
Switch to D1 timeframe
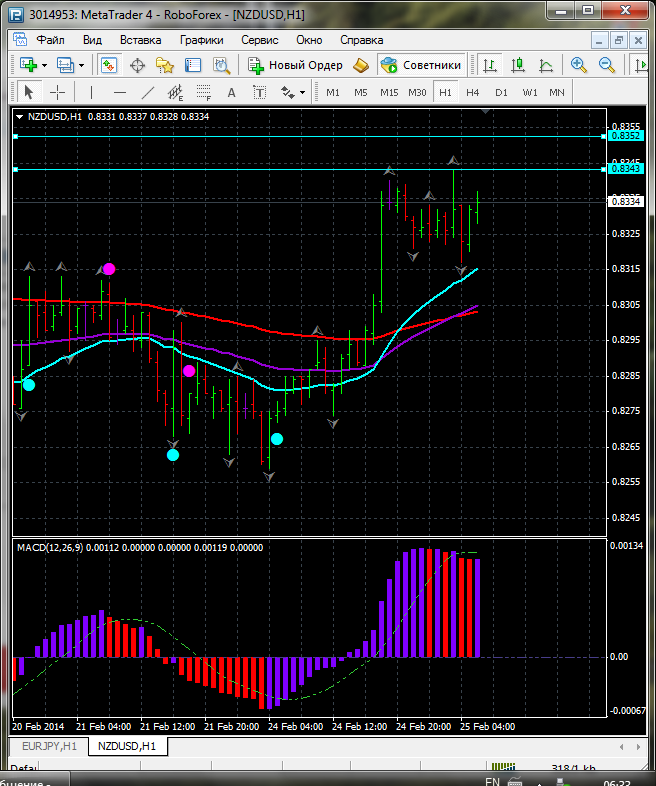pos(501,92)
